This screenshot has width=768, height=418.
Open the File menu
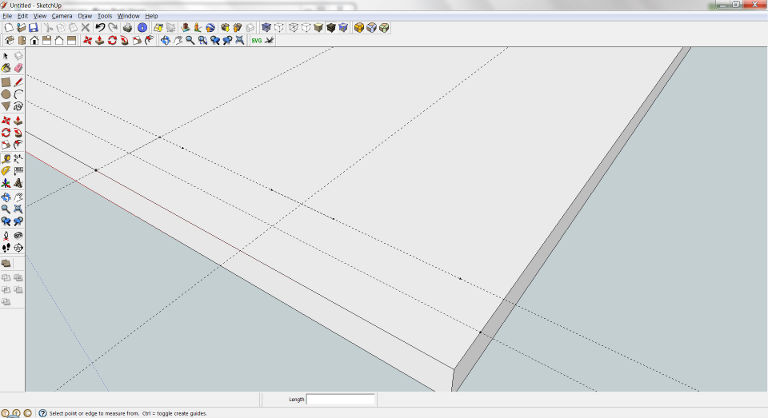(x=7, y=16)
